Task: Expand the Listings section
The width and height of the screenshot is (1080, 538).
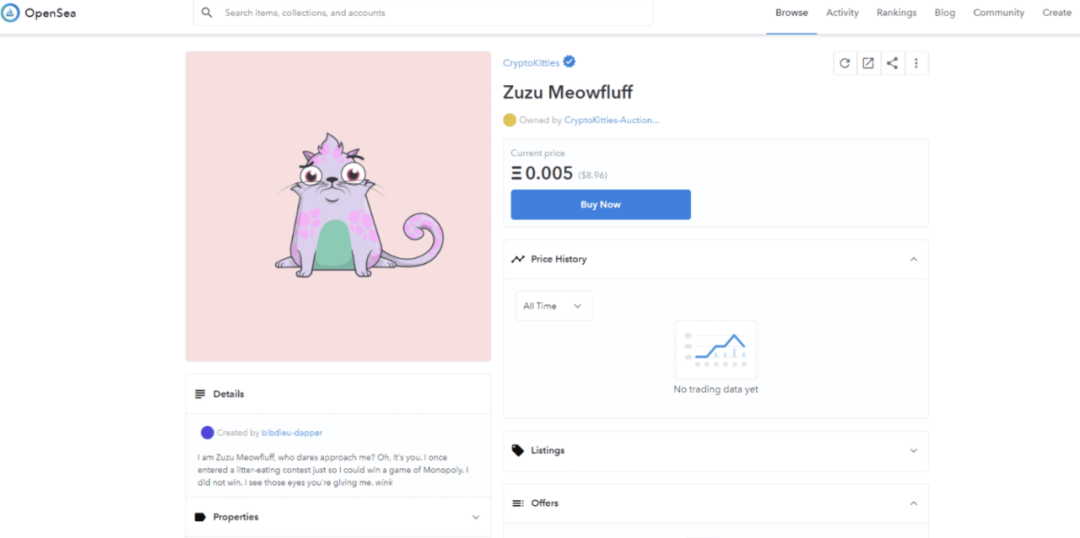Action: click(x=913, y=451)
